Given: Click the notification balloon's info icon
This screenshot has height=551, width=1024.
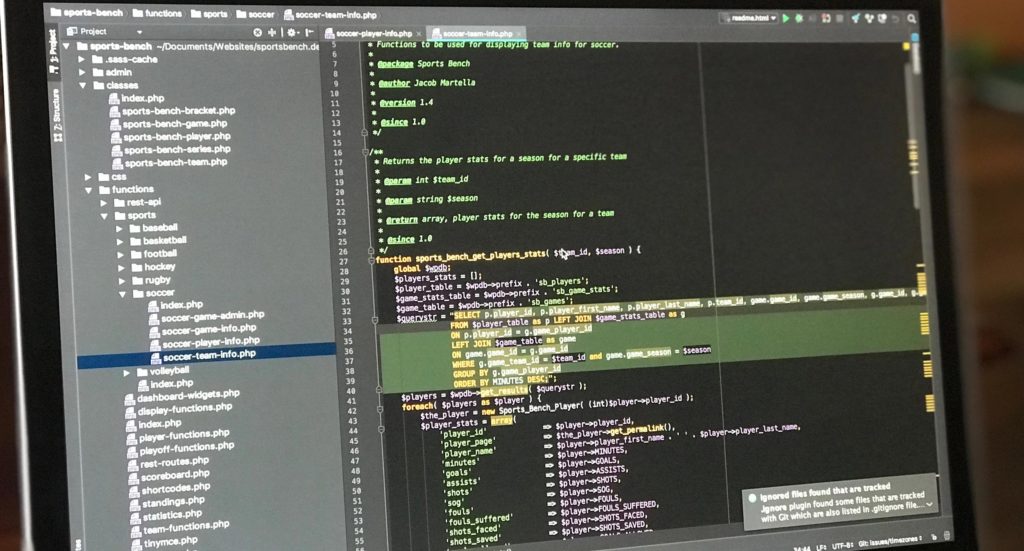Looking at the screenshot, I should coord(752,497).
